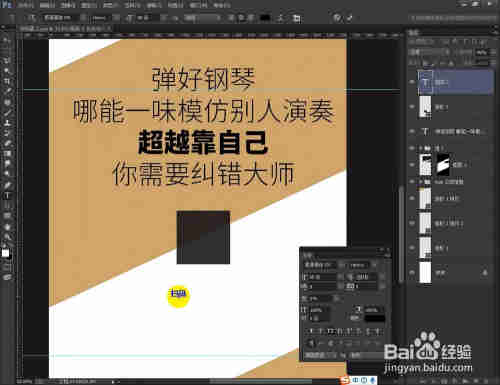Select the History Brush tool
The width and height of the screenshot is (500, 385).
7,133
